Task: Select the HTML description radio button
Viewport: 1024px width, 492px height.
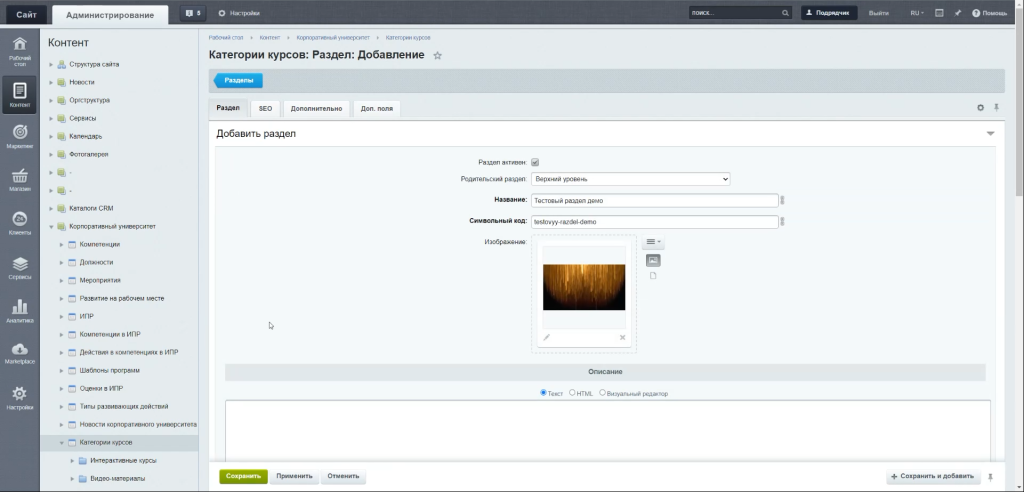Action: pos(572,393)
